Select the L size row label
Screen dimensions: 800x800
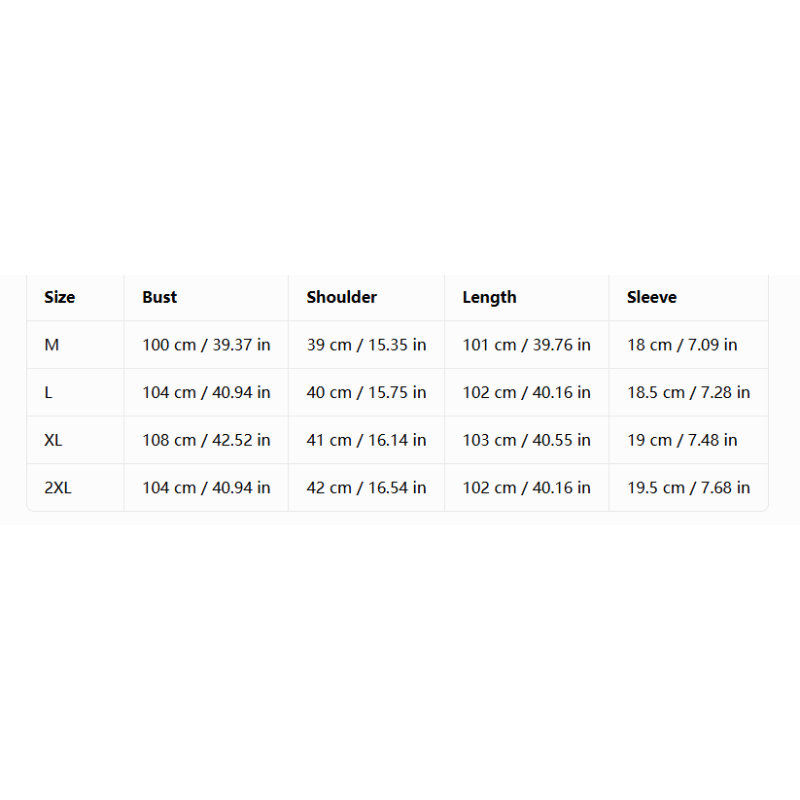point(48,392)
